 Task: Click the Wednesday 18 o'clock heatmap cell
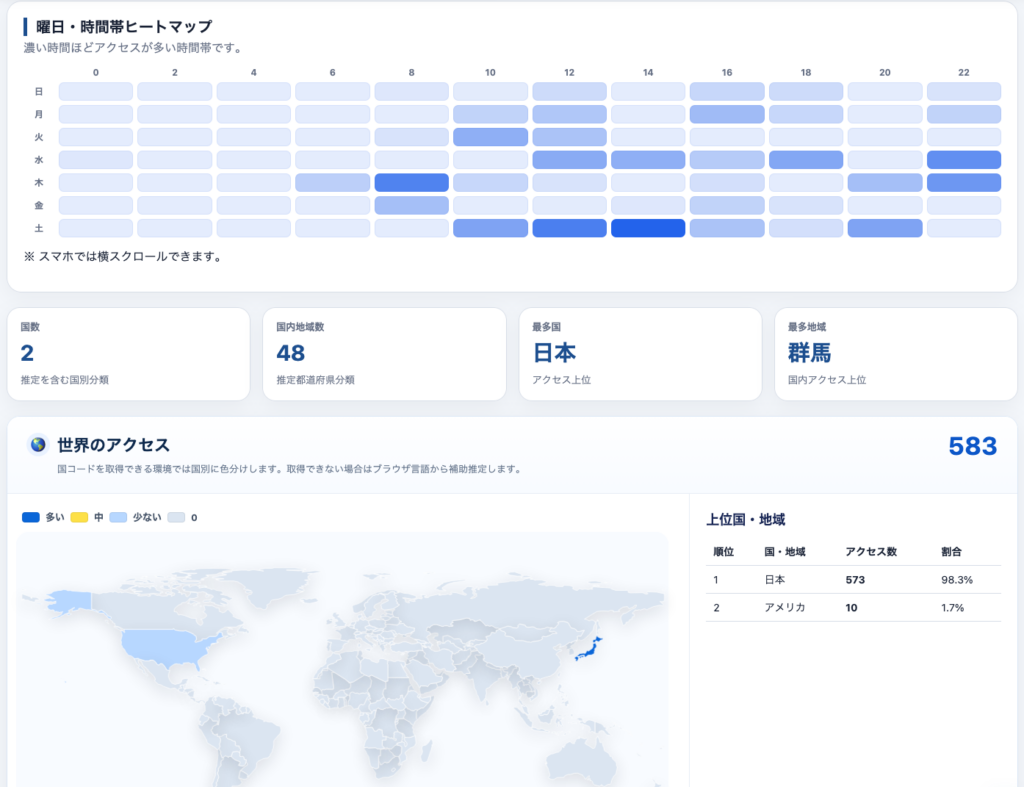click(x=806, y=159)
